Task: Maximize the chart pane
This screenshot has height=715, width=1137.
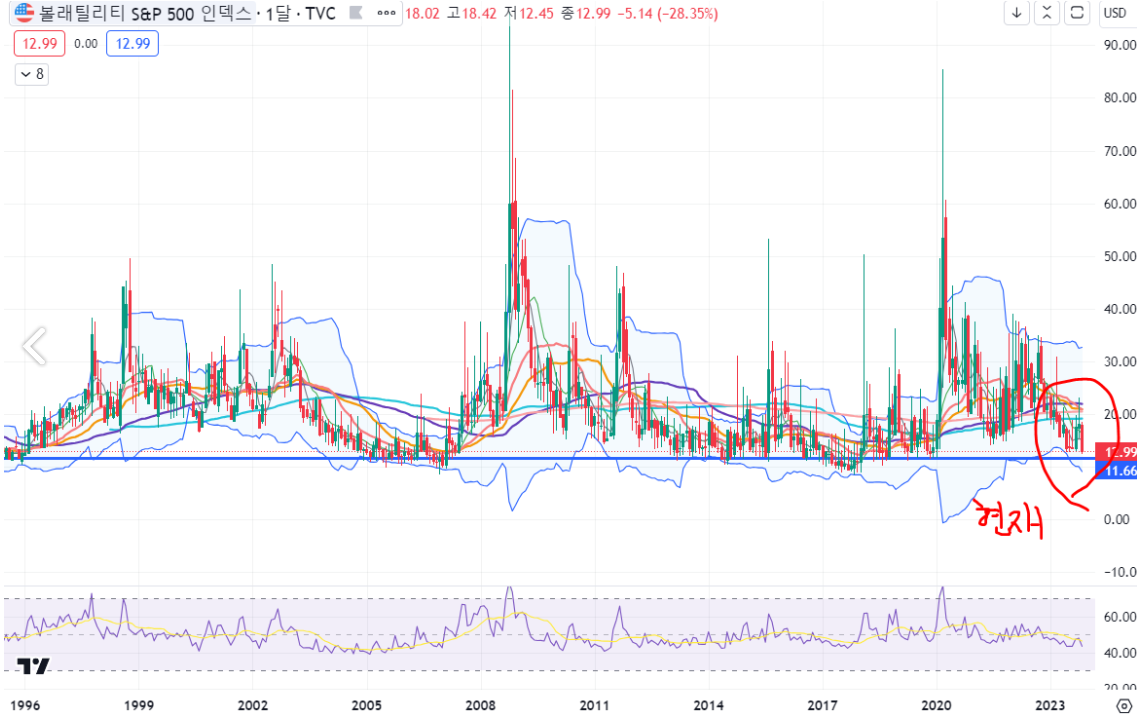Action: (1077, 13)
